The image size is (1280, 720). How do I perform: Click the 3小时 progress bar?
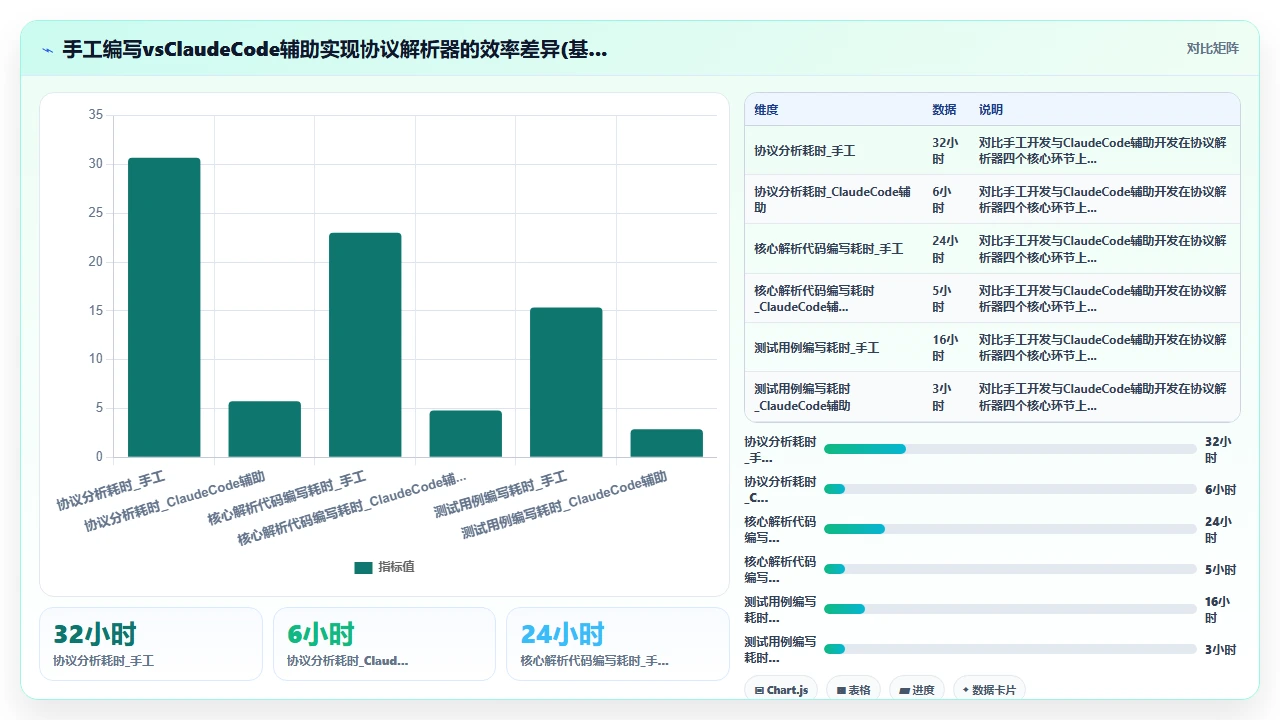(1010, 649)
